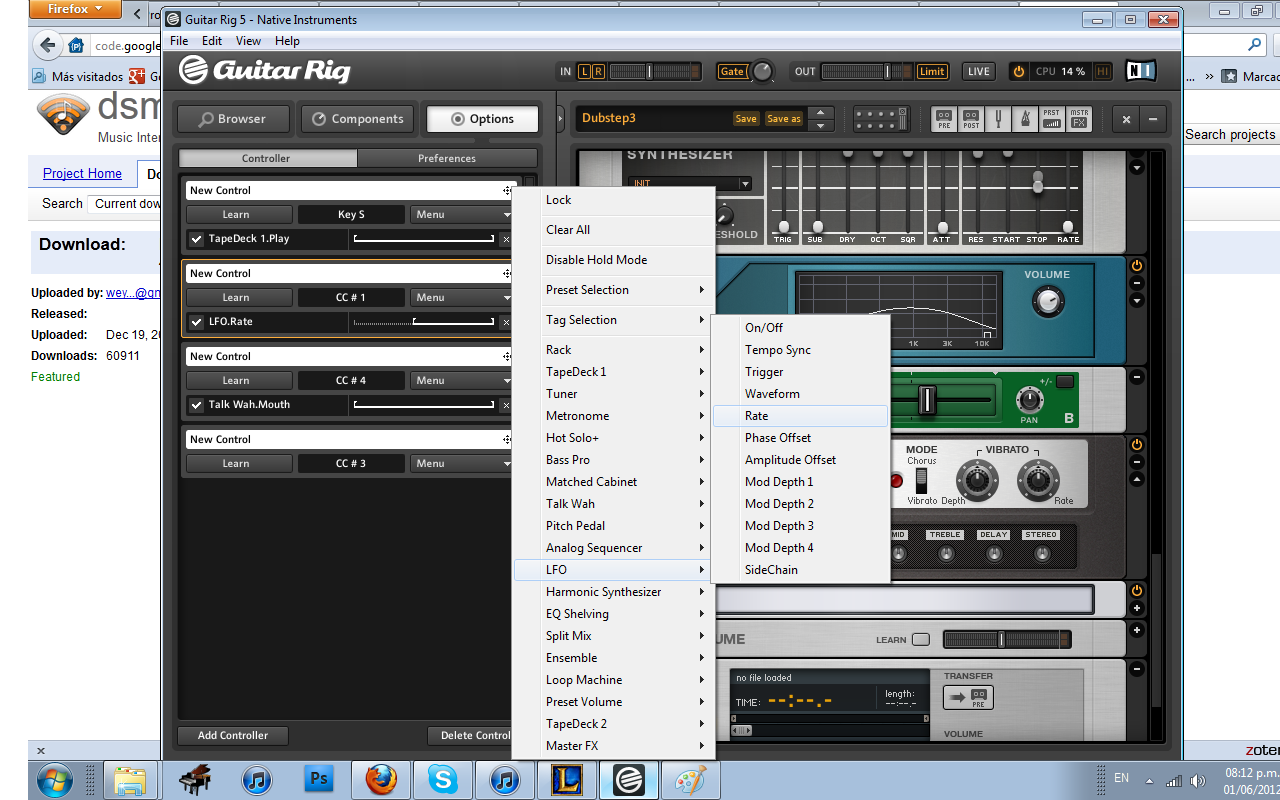Open the View menu
This screenshot has height=800, width=1280.
(x=248, y=41)
